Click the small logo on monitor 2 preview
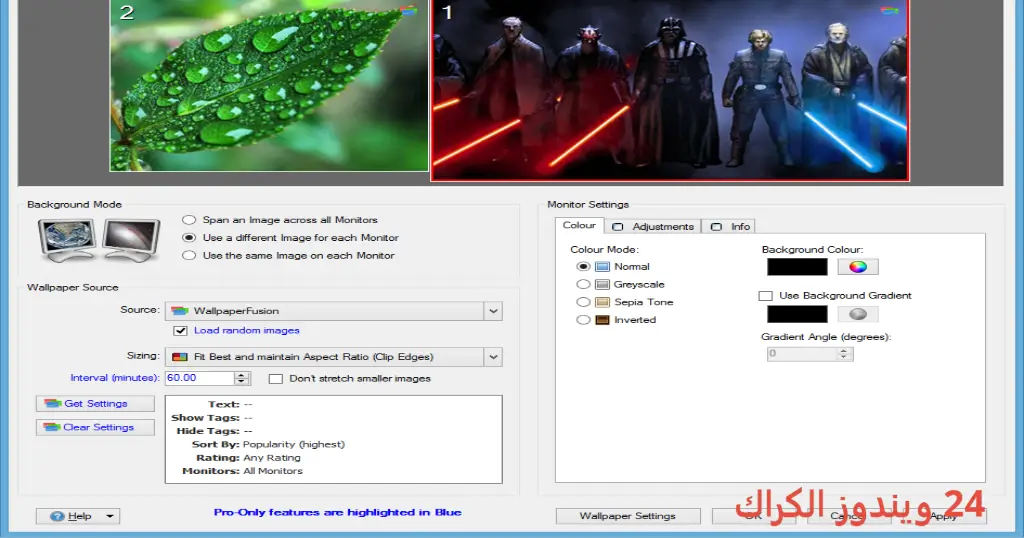Screen dimensions: 1024x538 (408, 10)
